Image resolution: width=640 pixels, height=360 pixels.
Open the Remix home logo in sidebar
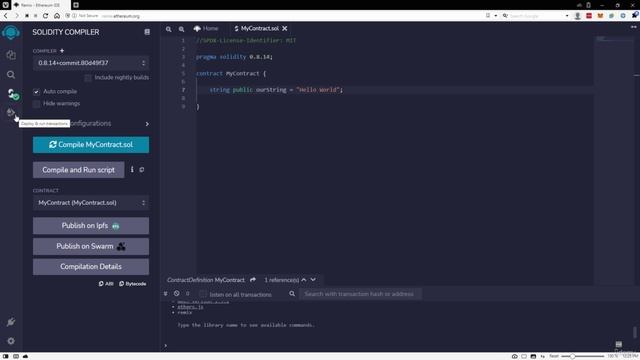(11, 32)
